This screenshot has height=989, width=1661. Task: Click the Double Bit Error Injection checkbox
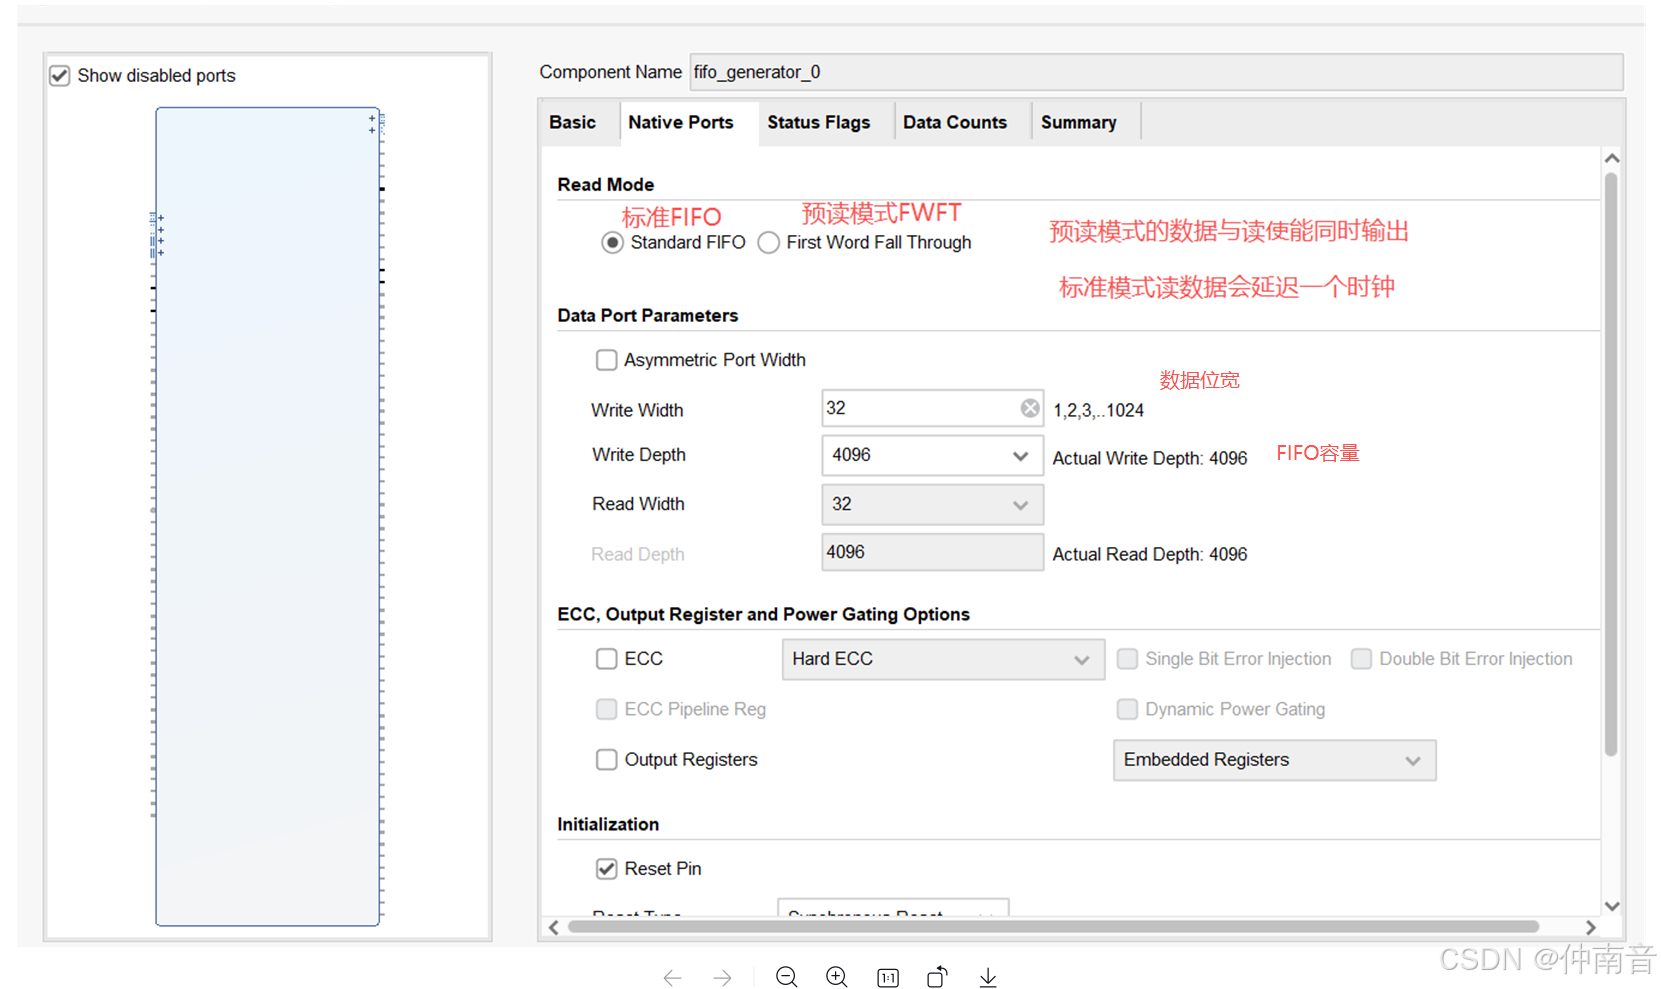tap(1361, 659)
